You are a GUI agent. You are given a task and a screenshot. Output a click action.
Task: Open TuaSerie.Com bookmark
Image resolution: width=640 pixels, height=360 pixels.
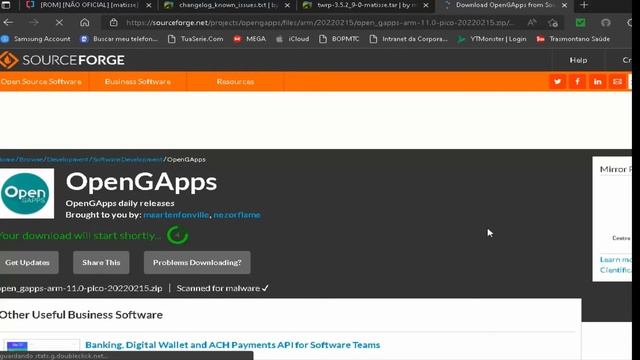click(196, 39)
